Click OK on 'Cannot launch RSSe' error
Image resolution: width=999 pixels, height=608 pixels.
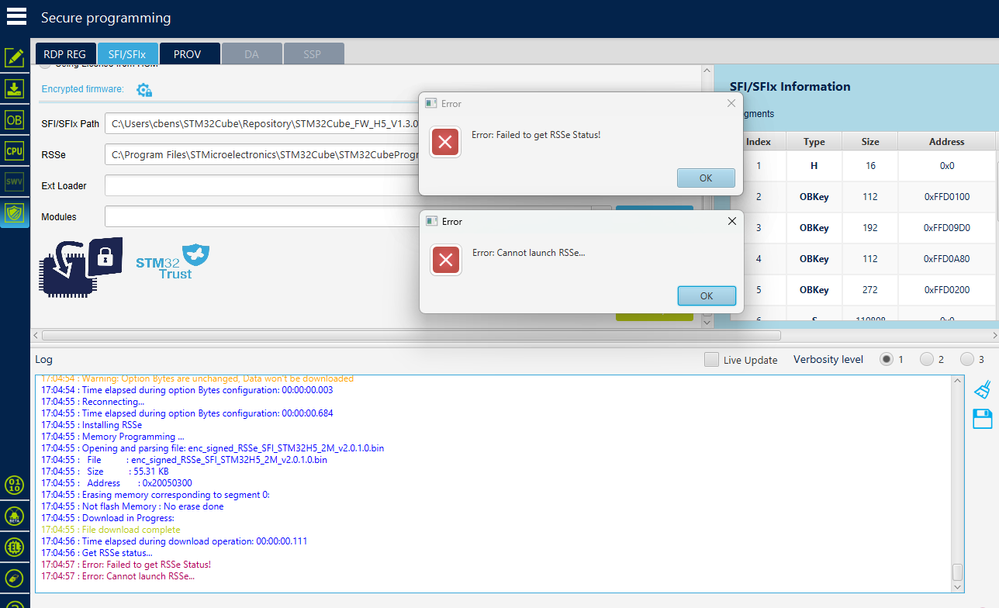click(707, 296)
